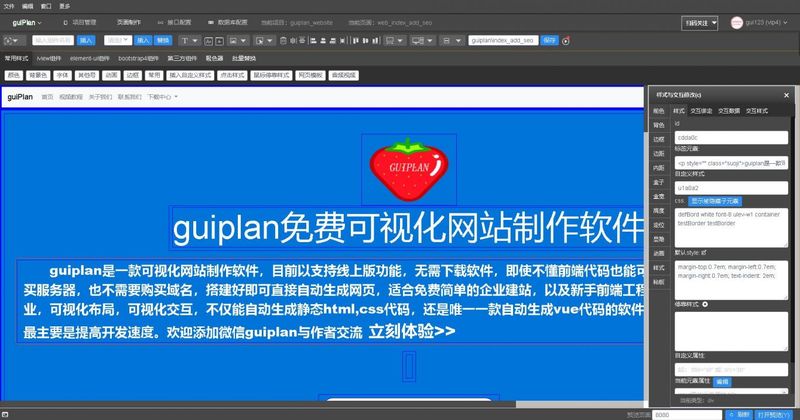The image size is (800, 420).
Task: Open the T text tool dropdown
Action: tap(189, 40)
